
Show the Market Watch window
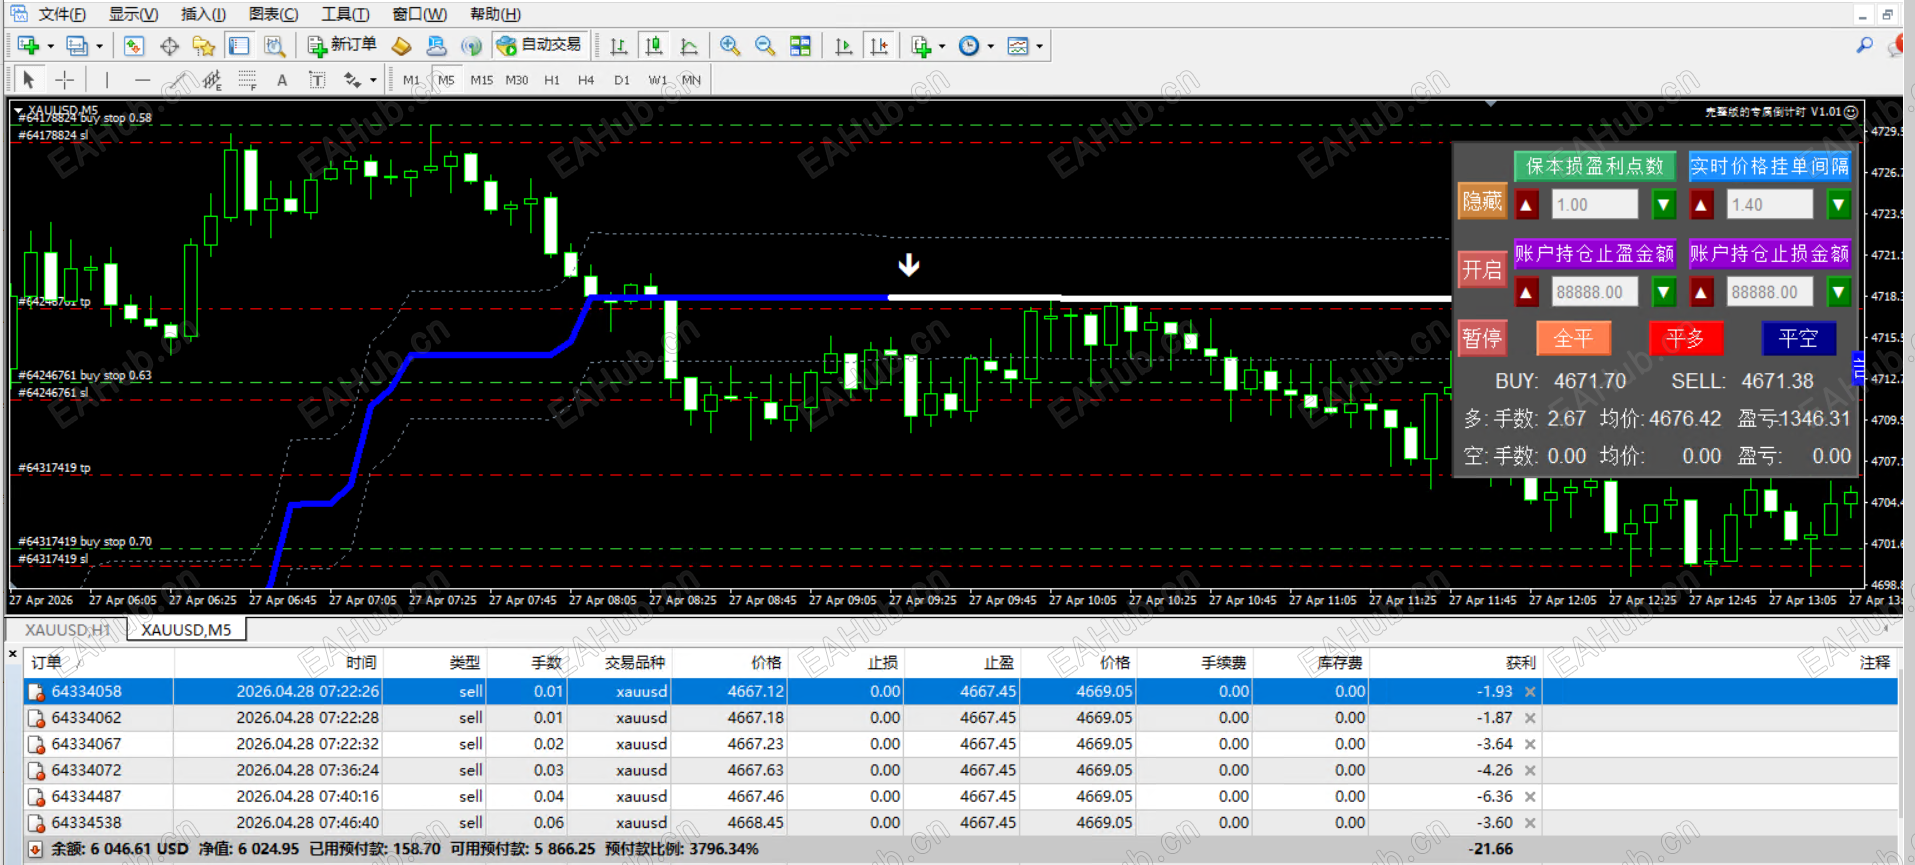[x=134, y=46]
